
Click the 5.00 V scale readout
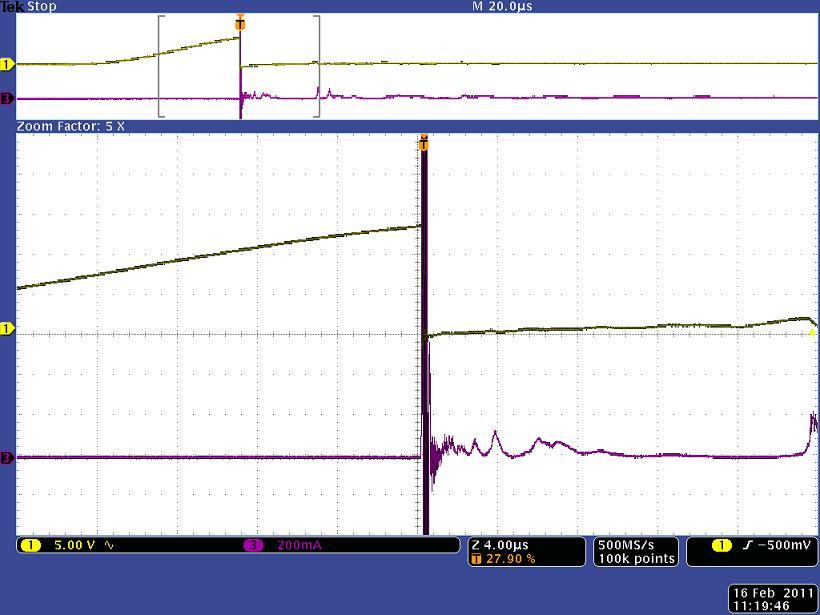pos(75,545)
